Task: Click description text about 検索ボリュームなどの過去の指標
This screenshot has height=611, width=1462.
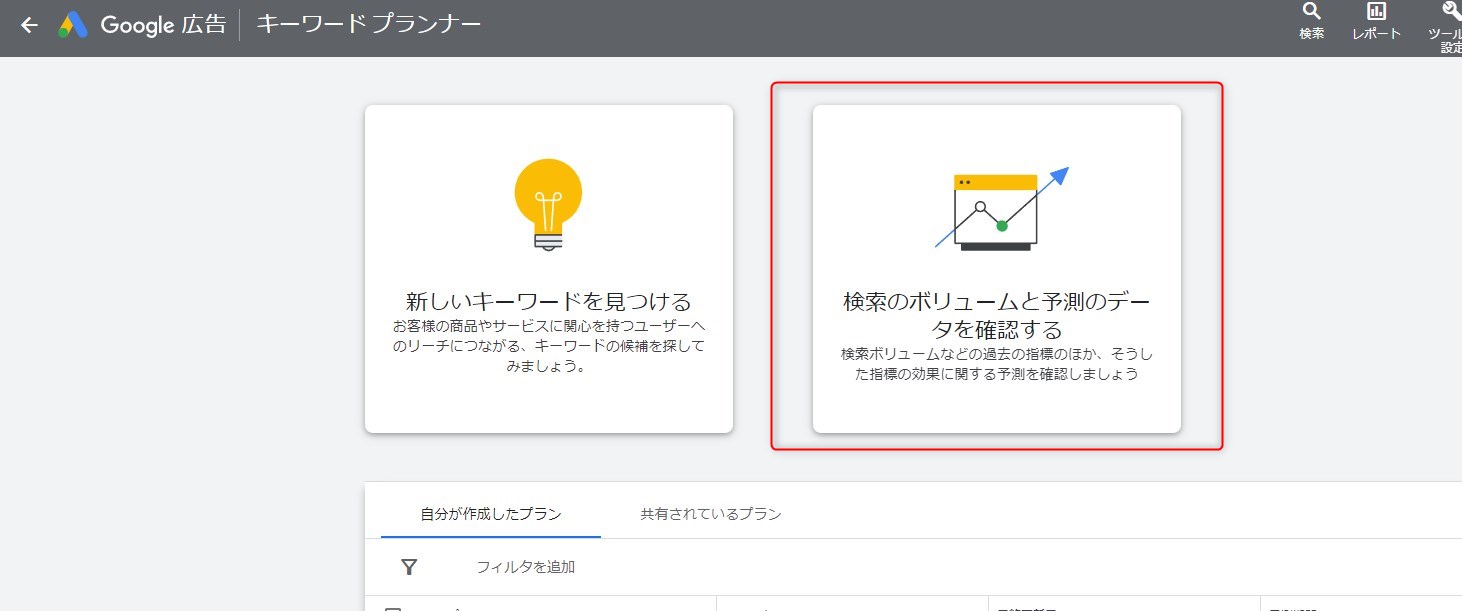Action: point(996,365)
